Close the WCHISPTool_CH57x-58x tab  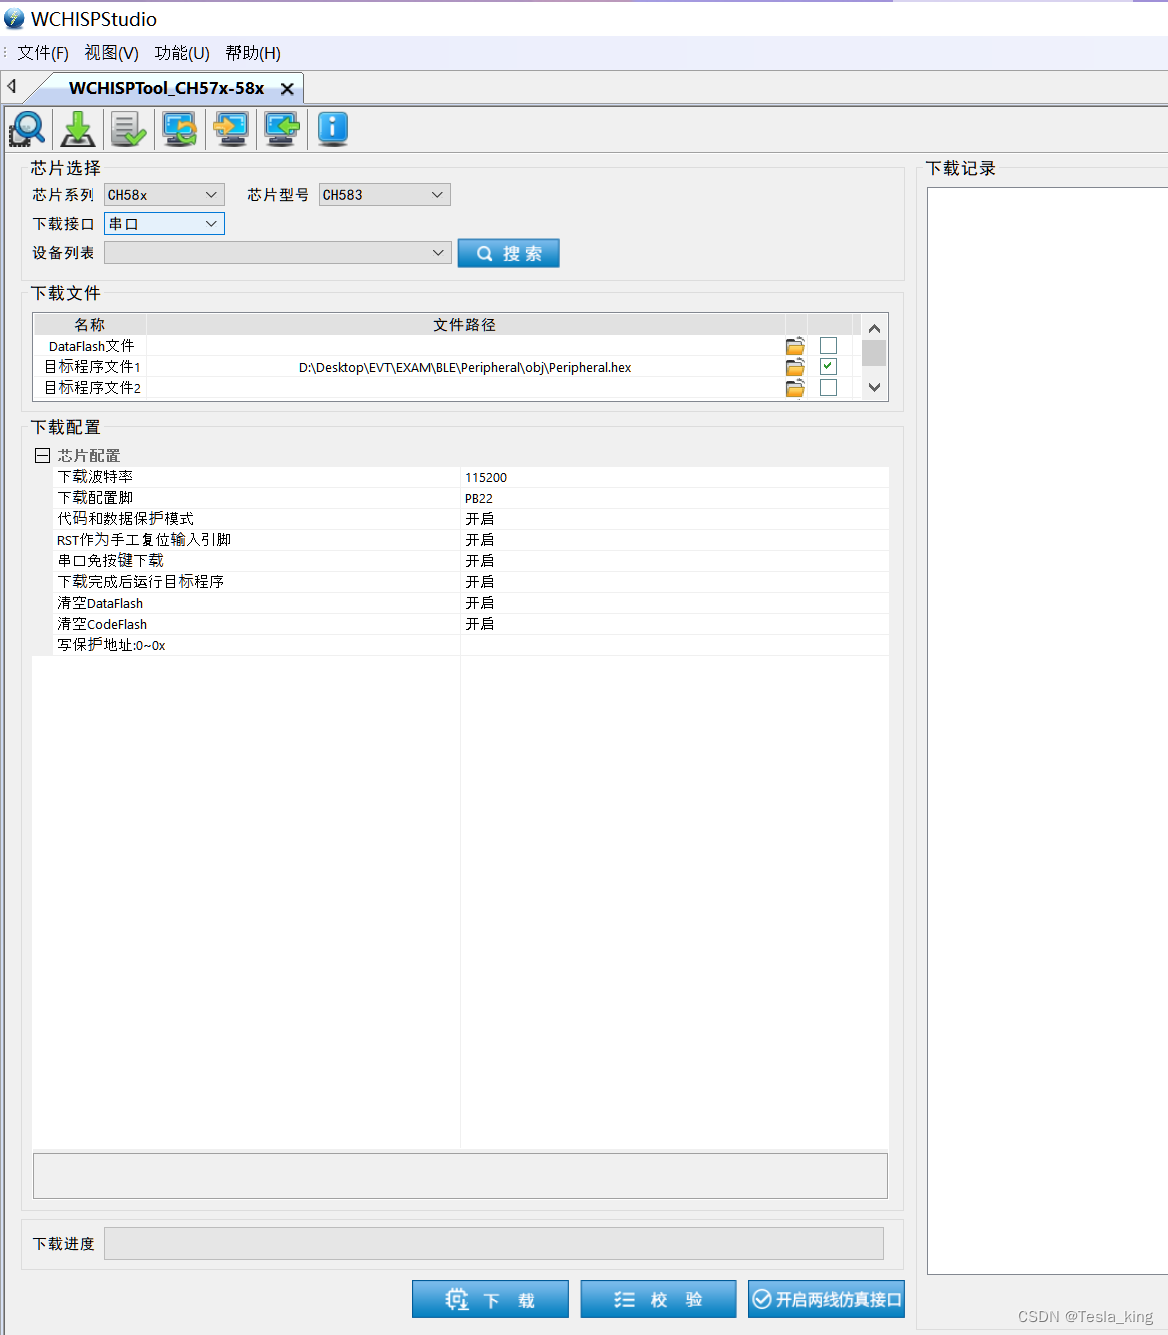tap(287, 89)
